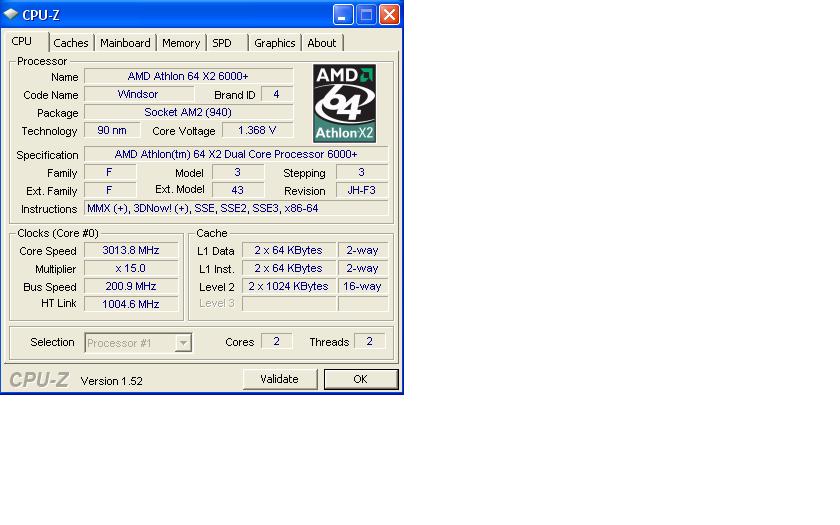This screenshot has width=840, height=525.
Task: Open the Memory tab
Action: tap(181, 43)
